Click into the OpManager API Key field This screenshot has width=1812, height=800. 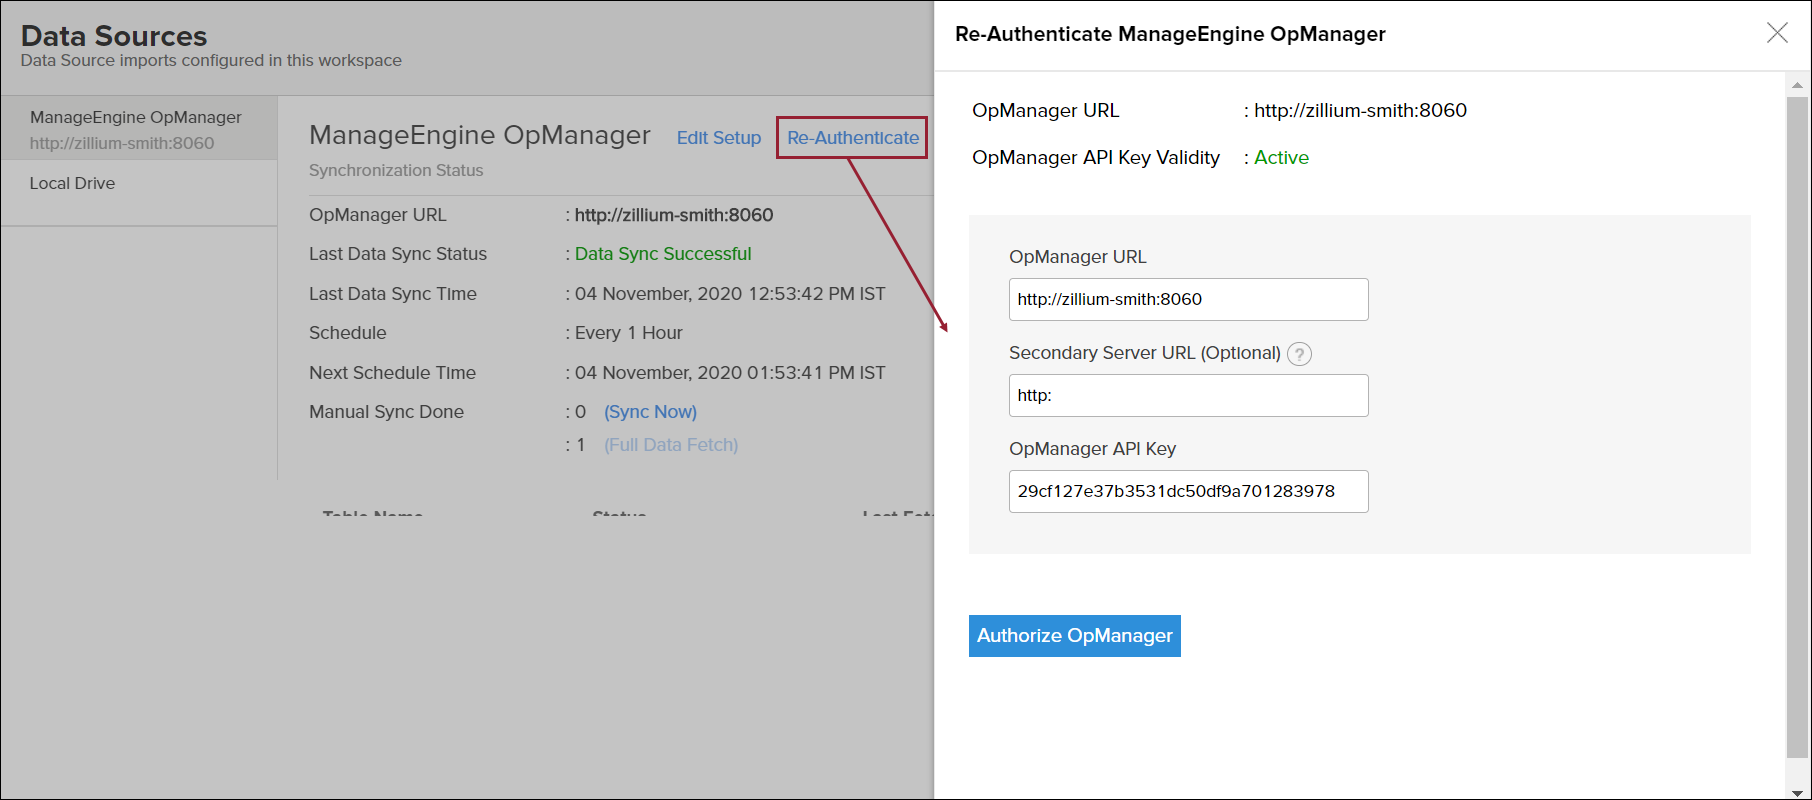click(x=1188, y=492)
